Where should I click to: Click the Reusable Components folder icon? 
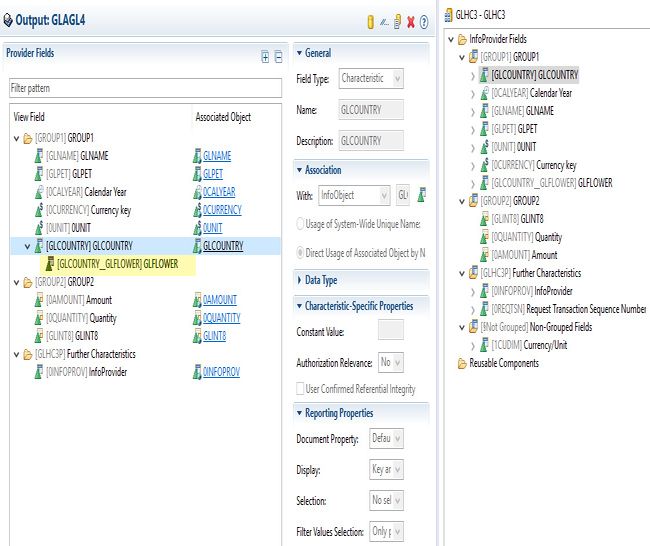(462, 364)
